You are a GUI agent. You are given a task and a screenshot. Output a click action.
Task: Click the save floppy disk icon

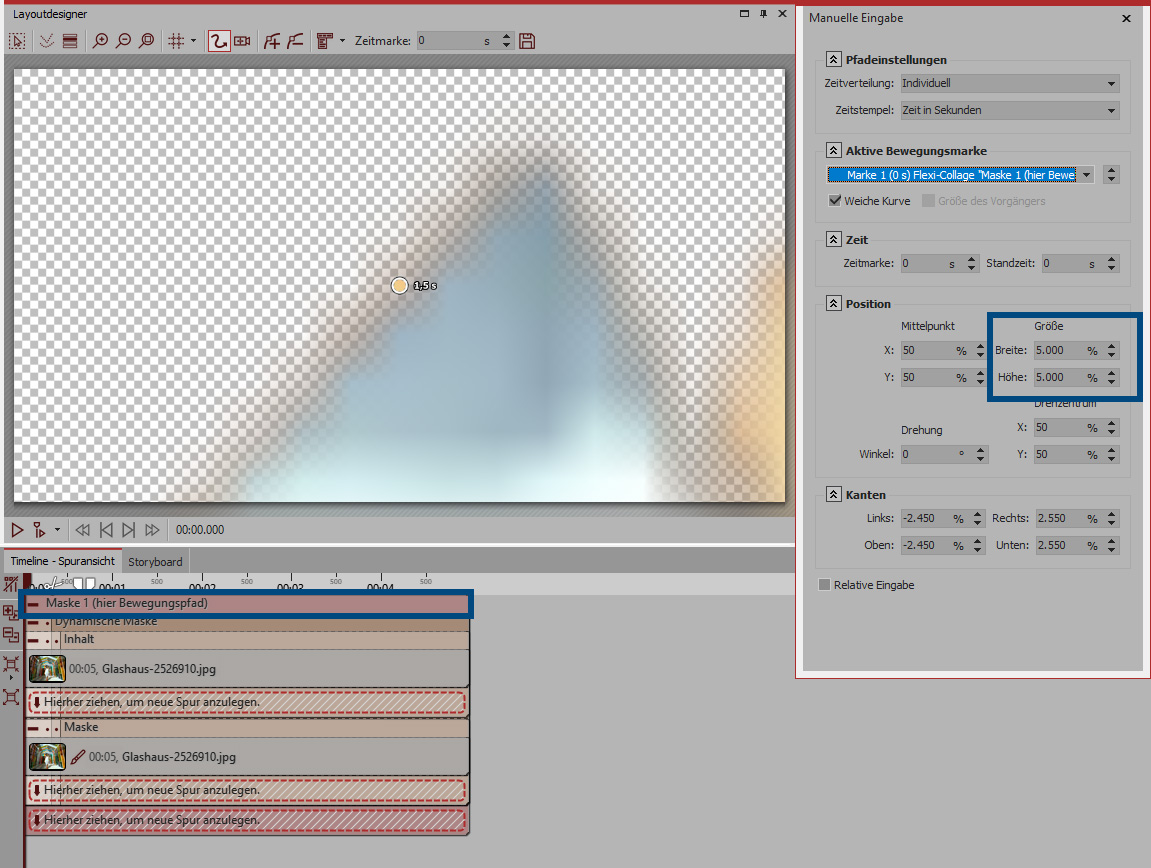pyautogui.click(x=527, y=41)
